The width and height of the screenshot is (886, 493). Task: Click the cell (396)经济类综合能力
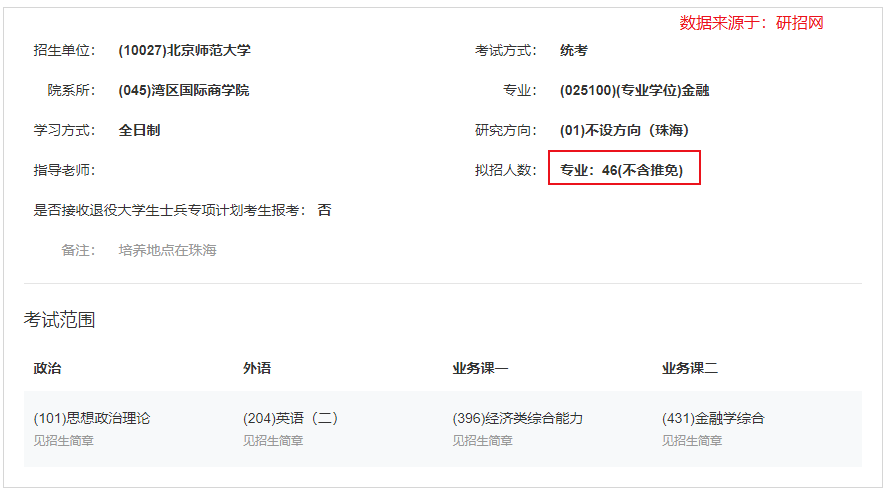tap(518, 418)
